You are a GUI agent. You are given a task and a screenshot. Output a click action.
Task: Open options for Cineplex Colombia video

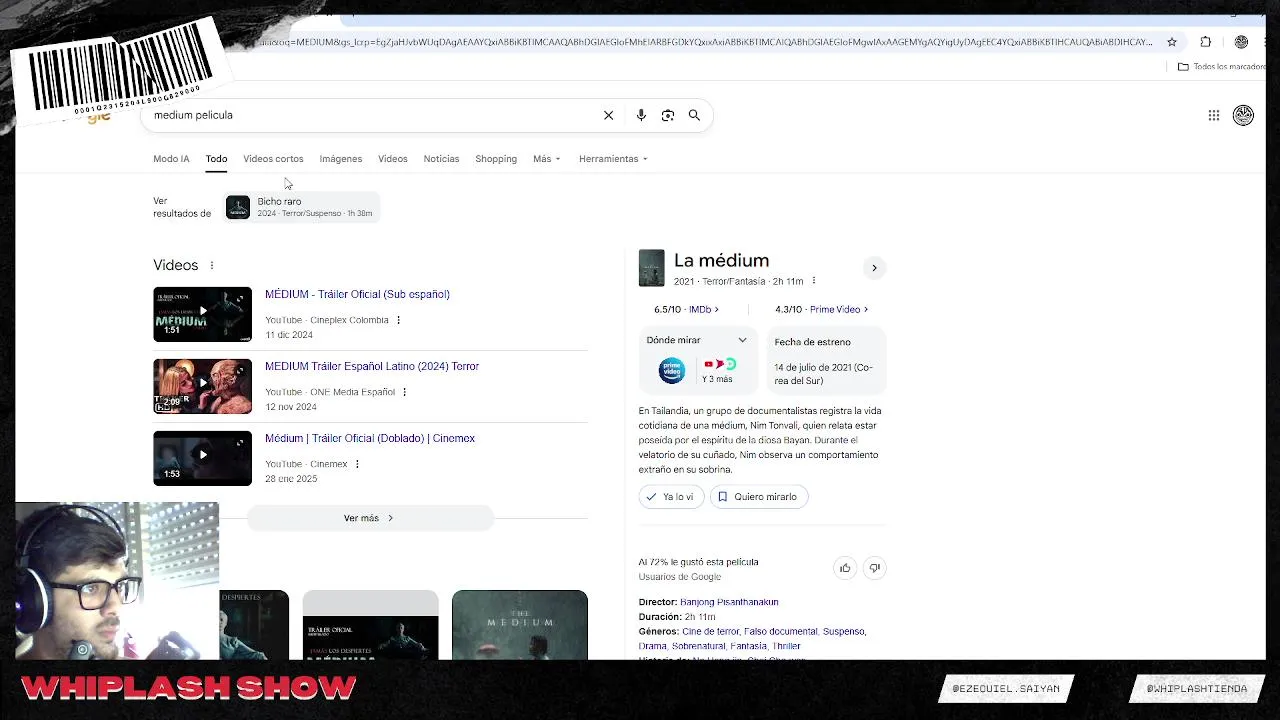click(398, 320)
